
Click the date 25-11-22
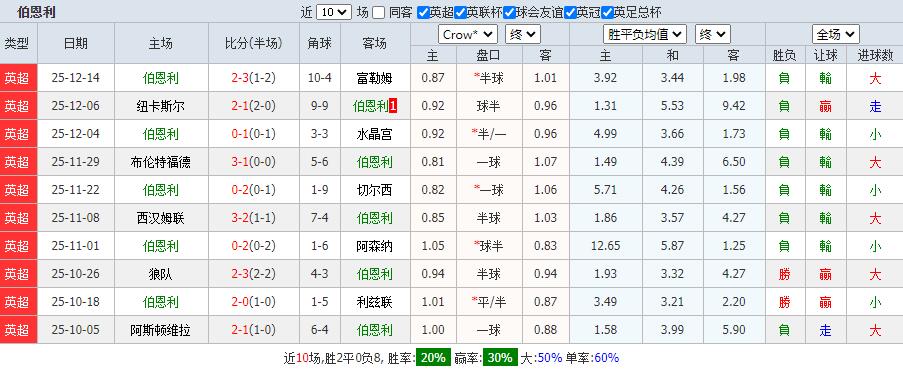[x=75, y=190]
